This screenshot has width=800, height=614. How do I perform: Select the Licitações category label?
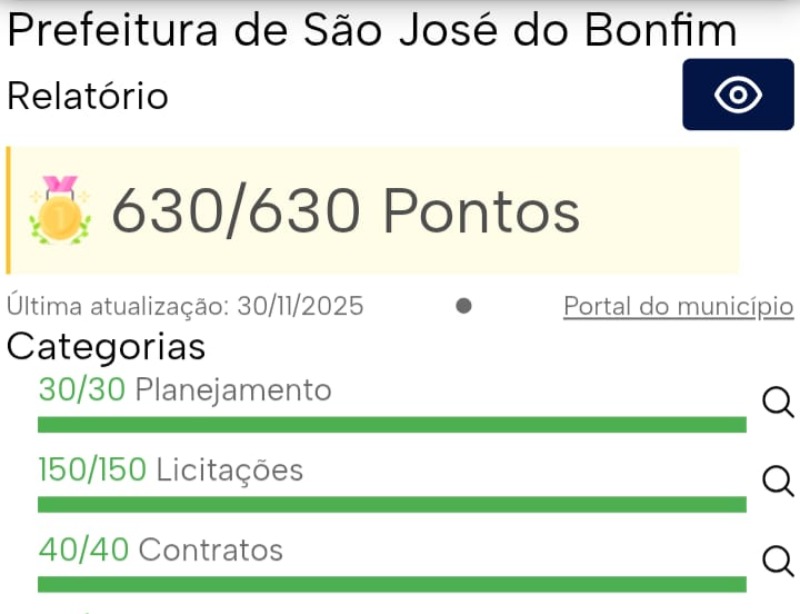pos(230,470)
